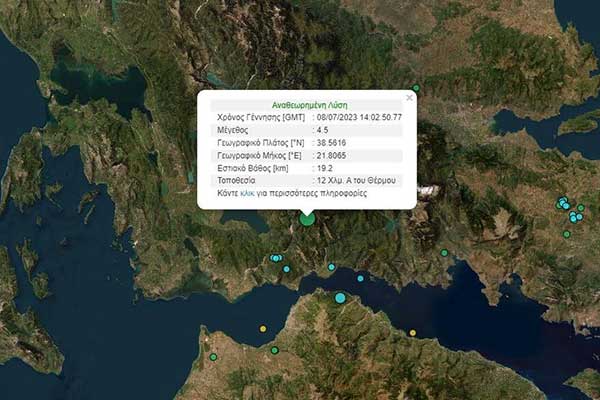Select the cyan marker cluster southwest of the epicenter
The width and height of the screenshot is (600, 400).
point(276,258)
